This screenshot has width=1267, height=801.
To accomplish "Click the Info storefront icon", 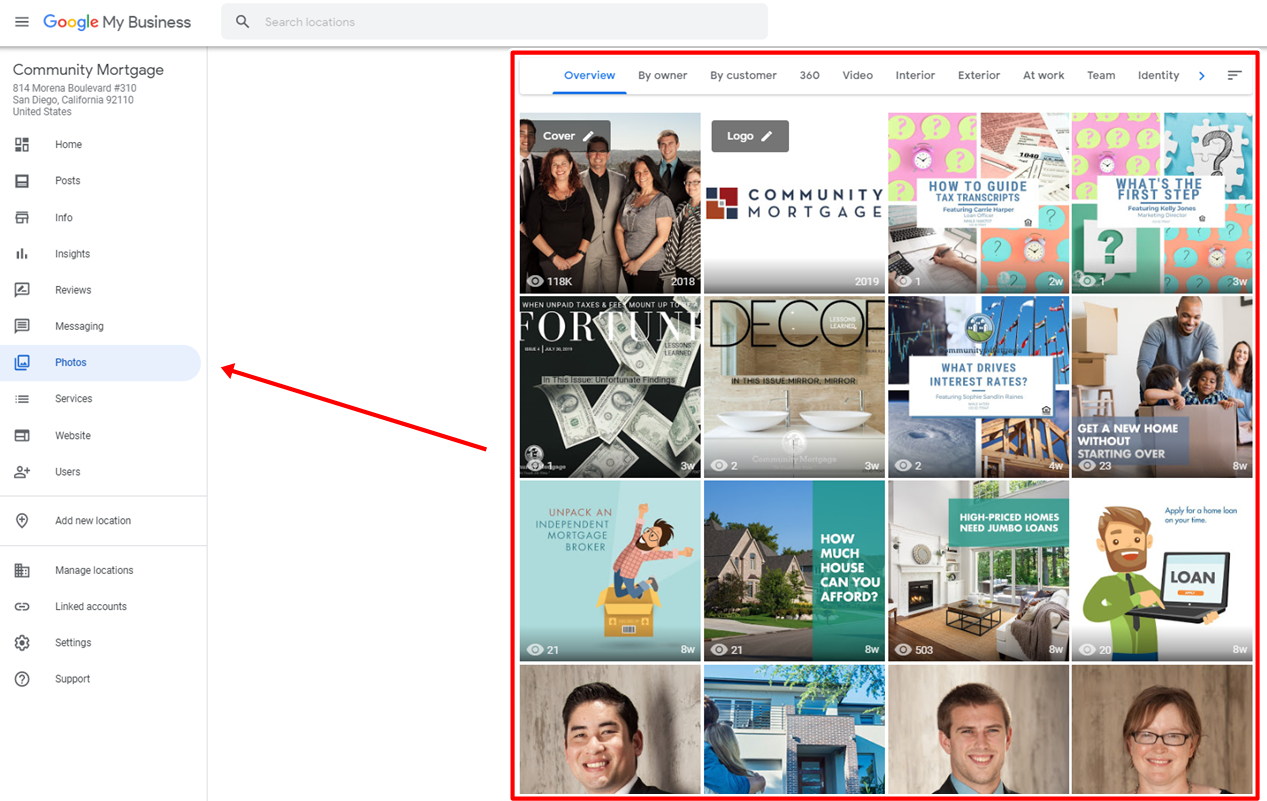I will [x=22, y=218].
